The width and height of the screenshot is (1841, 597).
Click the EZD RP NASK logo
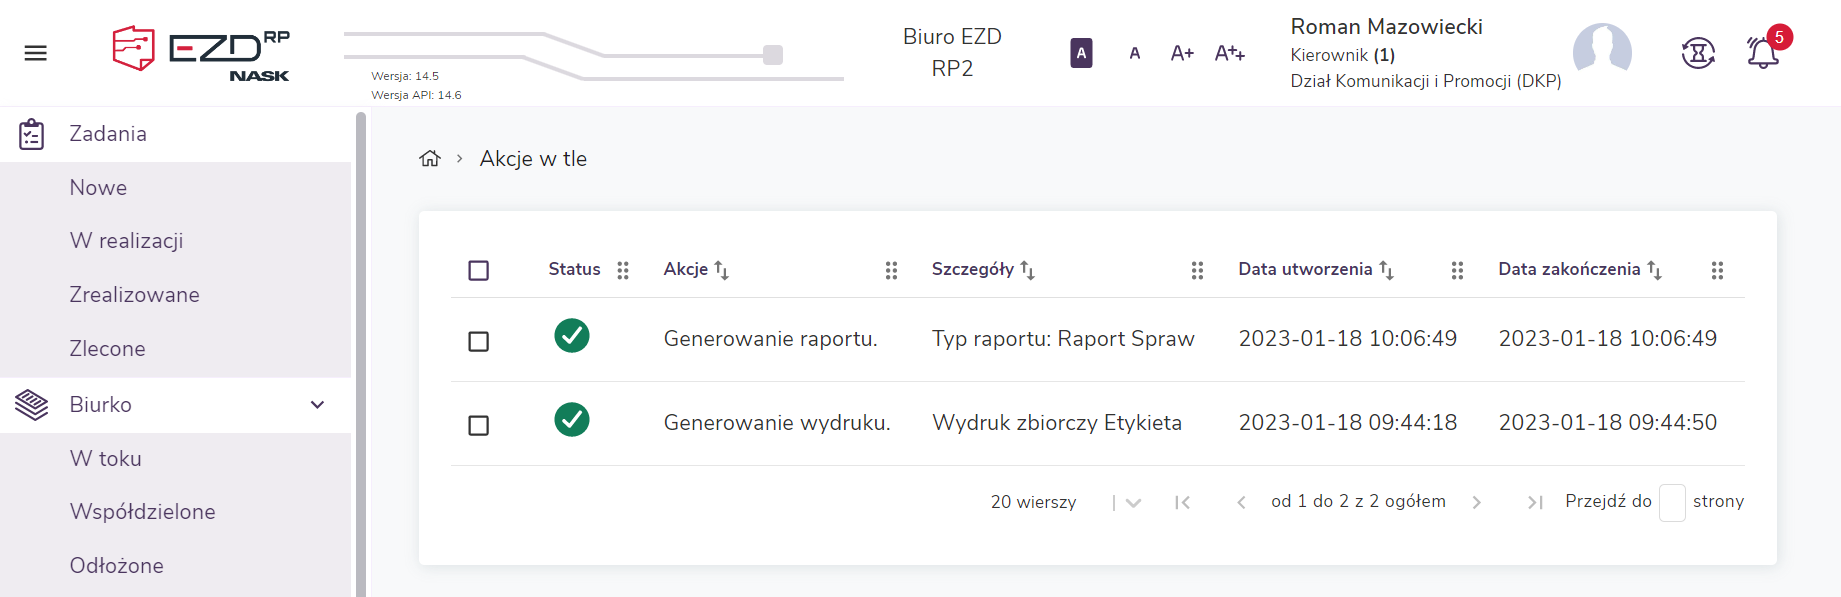(201, 53)
